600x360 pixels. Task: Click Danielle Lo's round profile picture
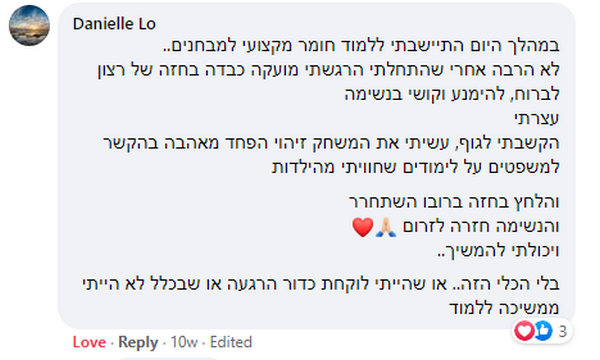pyautogui.click(x=29, y=26)
